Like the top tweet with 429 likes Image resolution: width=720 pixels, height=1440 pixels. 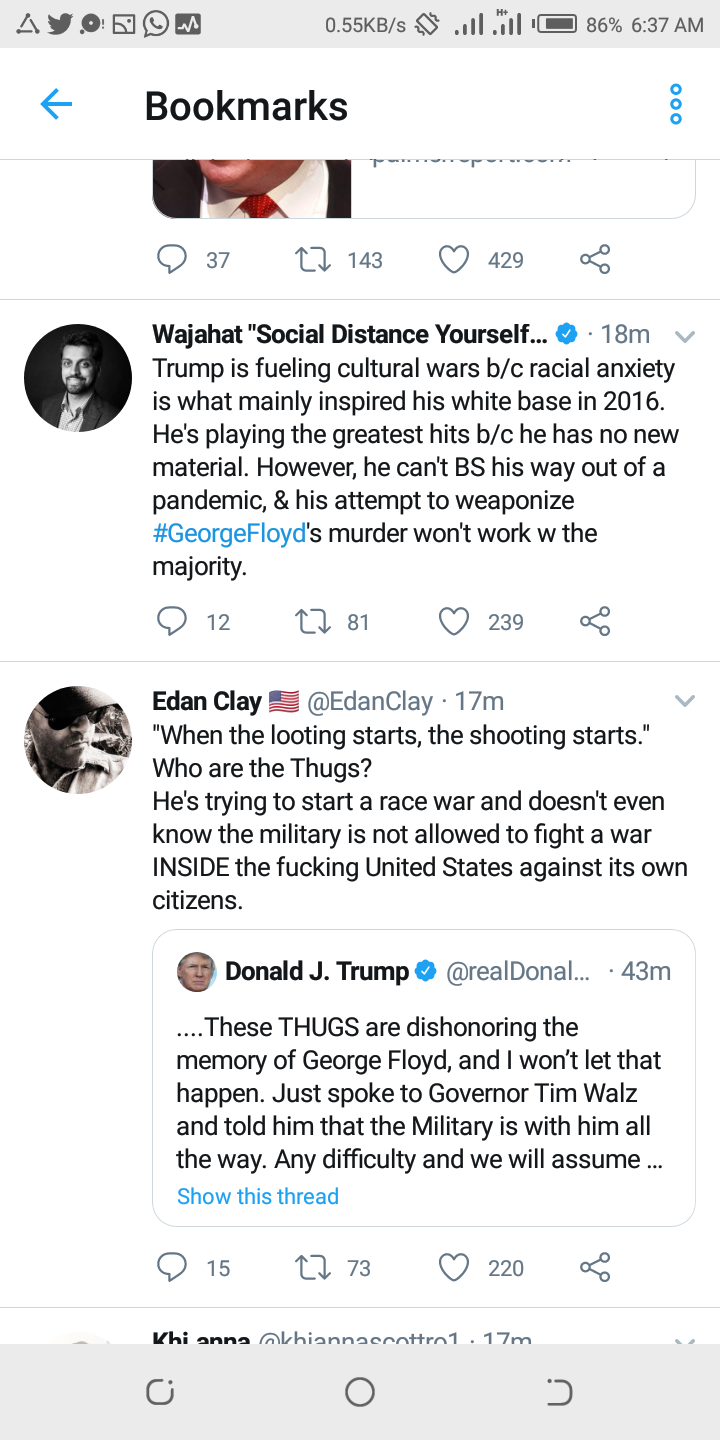tap(454, 260)
